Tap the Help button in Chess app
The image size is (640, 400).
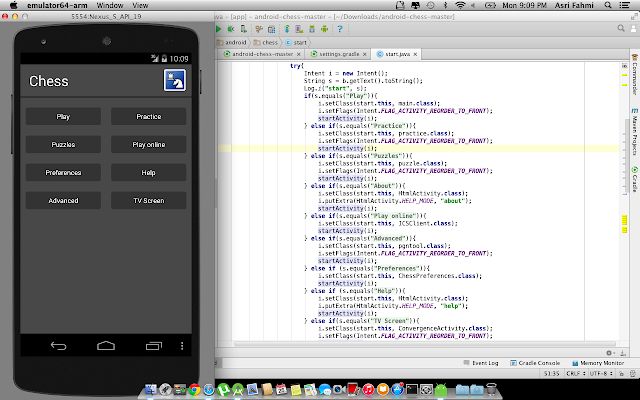pos(149,173)
